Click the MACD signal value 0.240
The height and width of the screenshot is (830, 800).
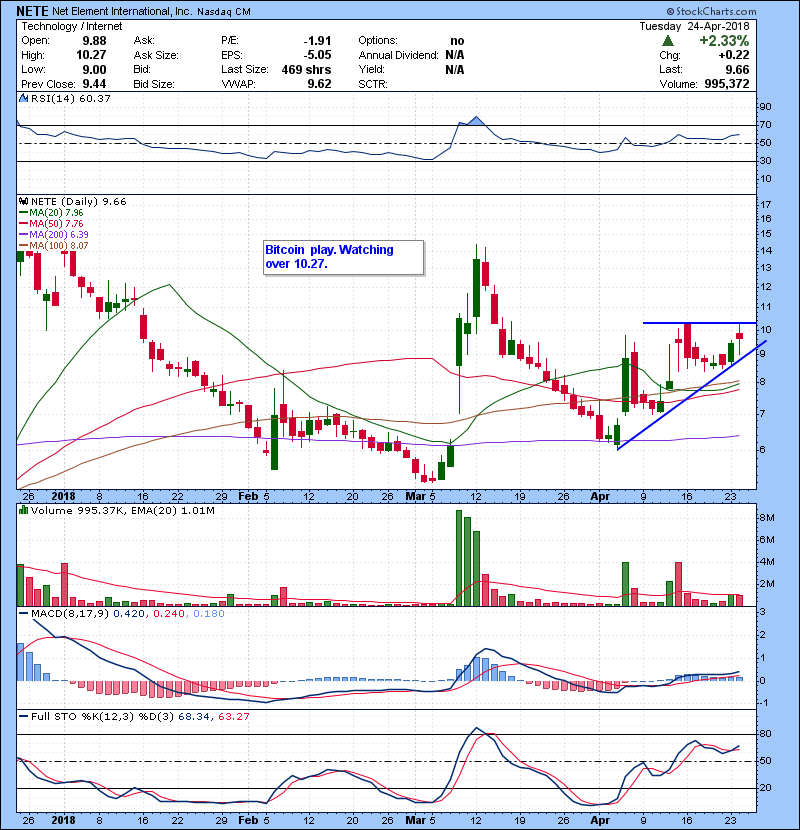[x=169, y=614]
